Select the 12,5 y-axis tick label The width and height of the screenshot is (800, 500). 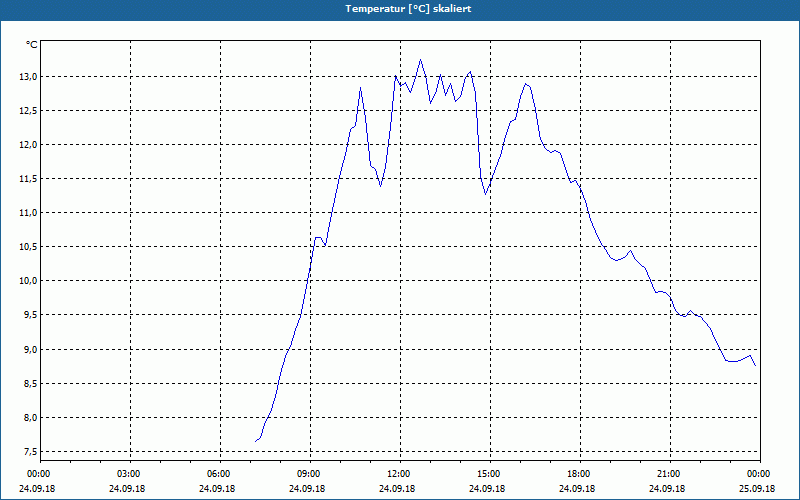[28, 111]
